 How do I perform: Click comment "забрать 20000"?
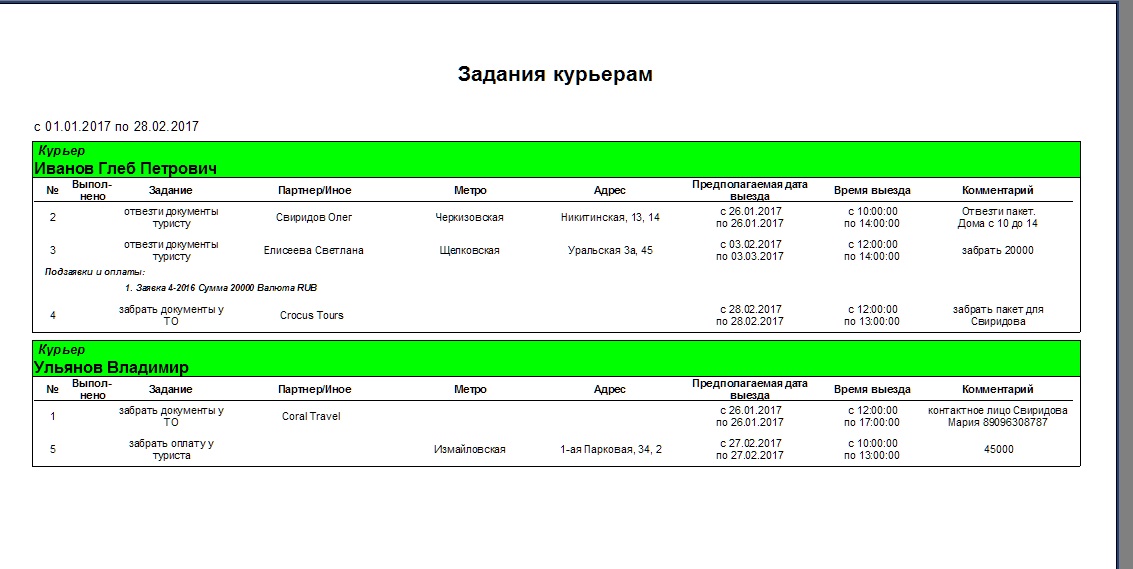tap(997, 251)
